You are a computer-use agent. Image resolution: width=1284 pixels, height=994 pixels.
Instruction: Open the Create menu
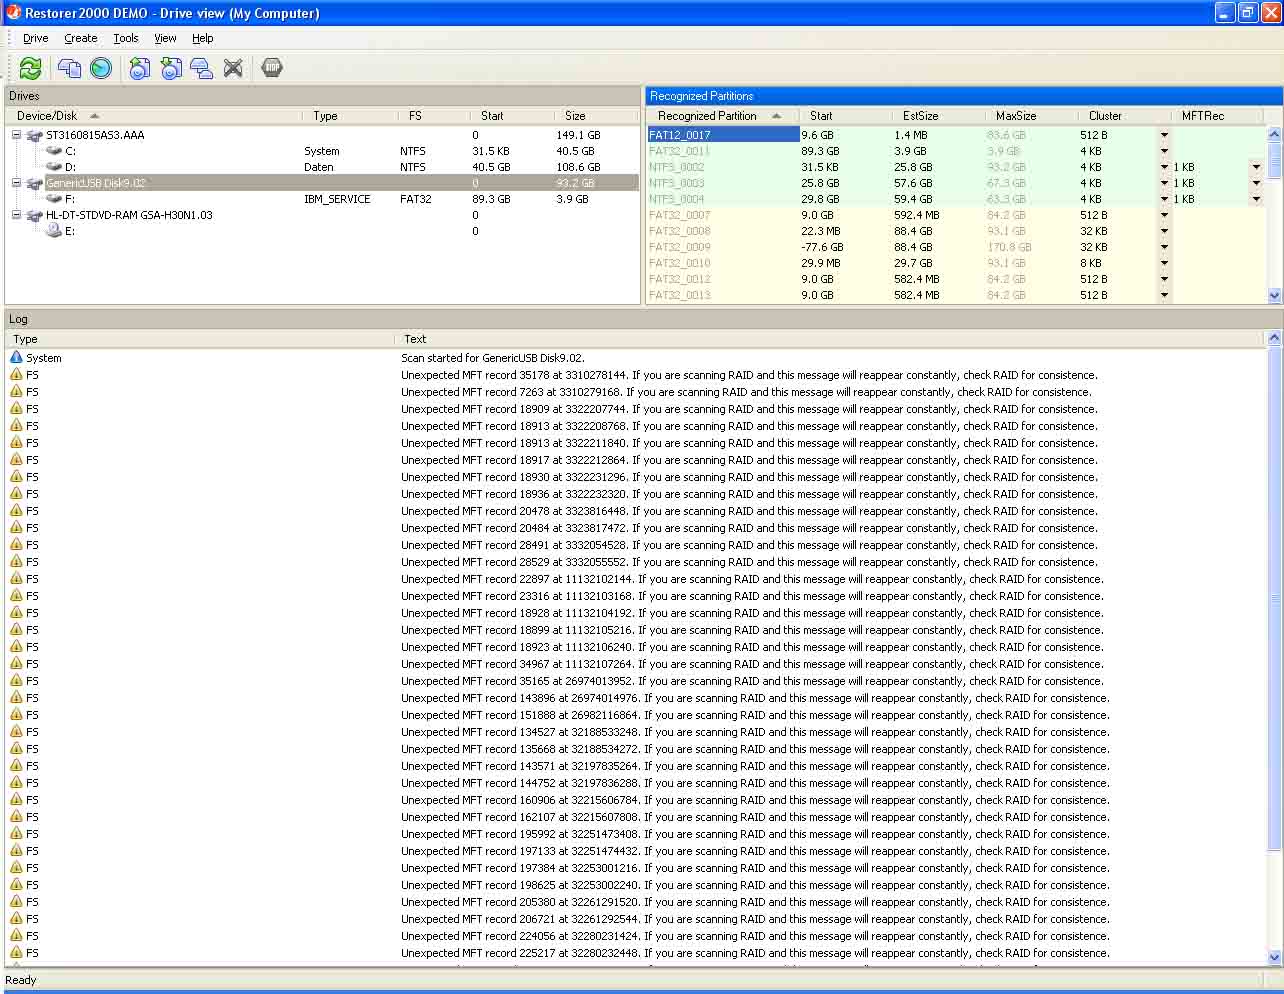[x=81, y=38]
